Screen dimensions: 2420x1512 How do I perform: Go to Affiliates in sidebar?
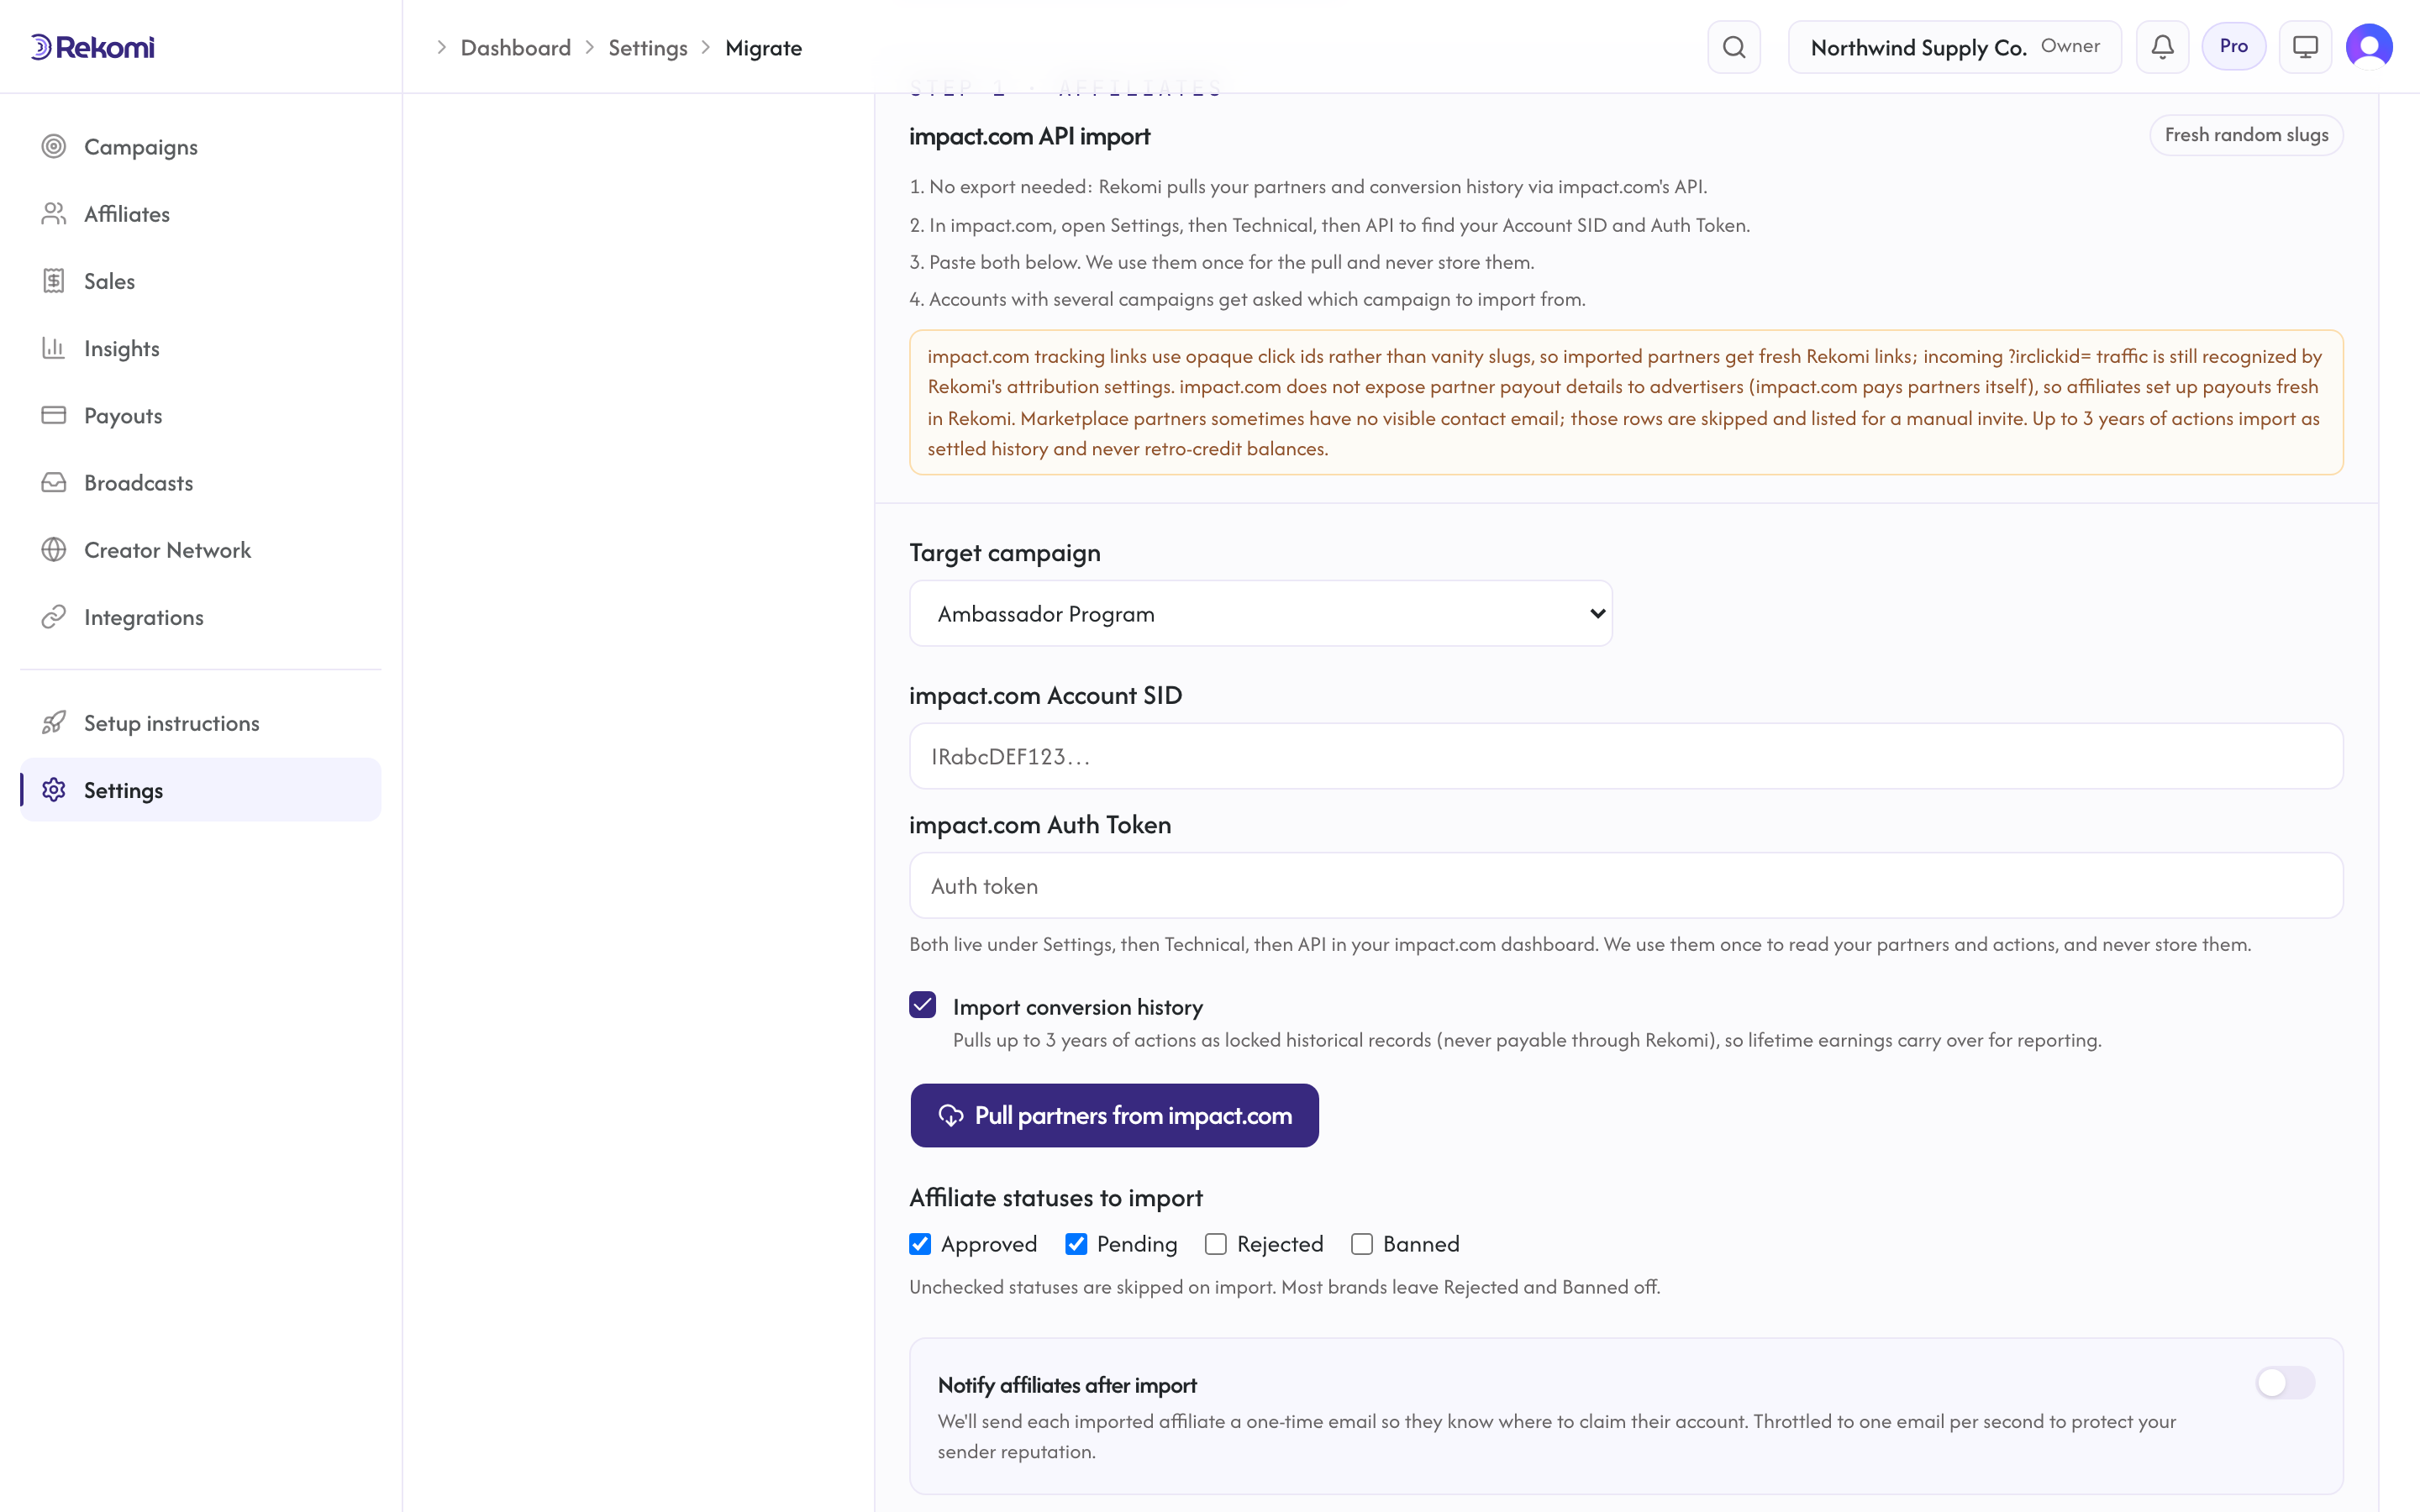click(x=200, y=213)
